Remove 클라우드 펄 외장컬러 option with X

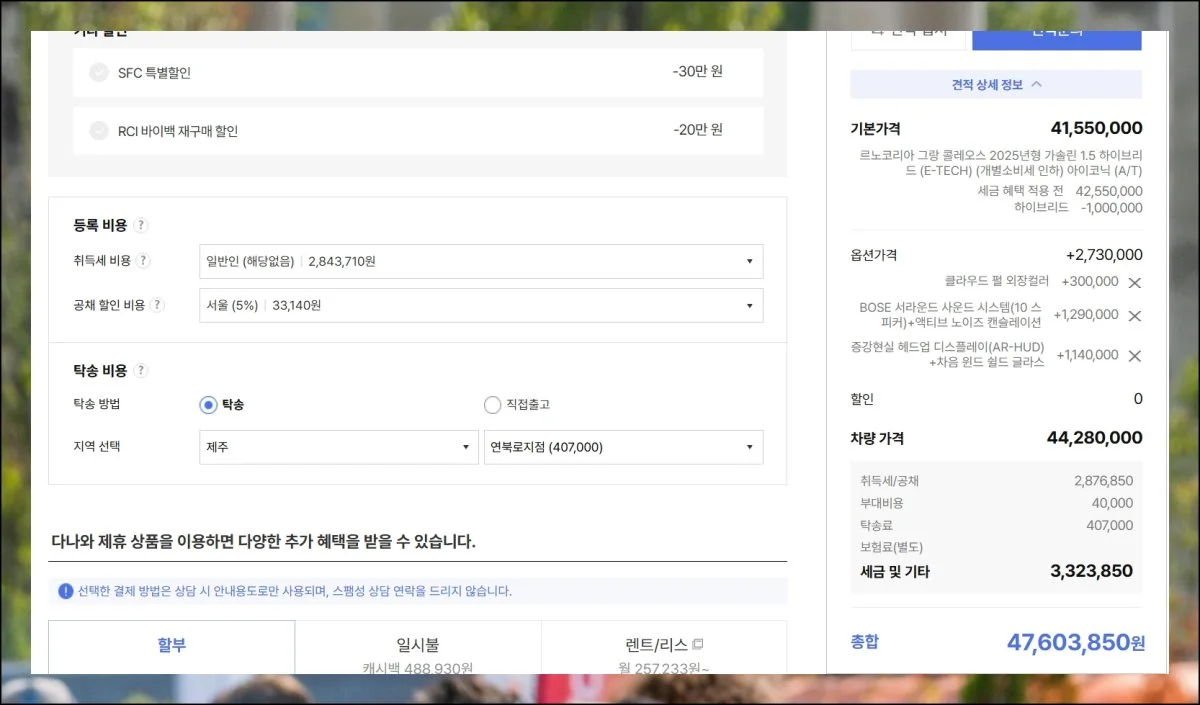coord(1134,283)
